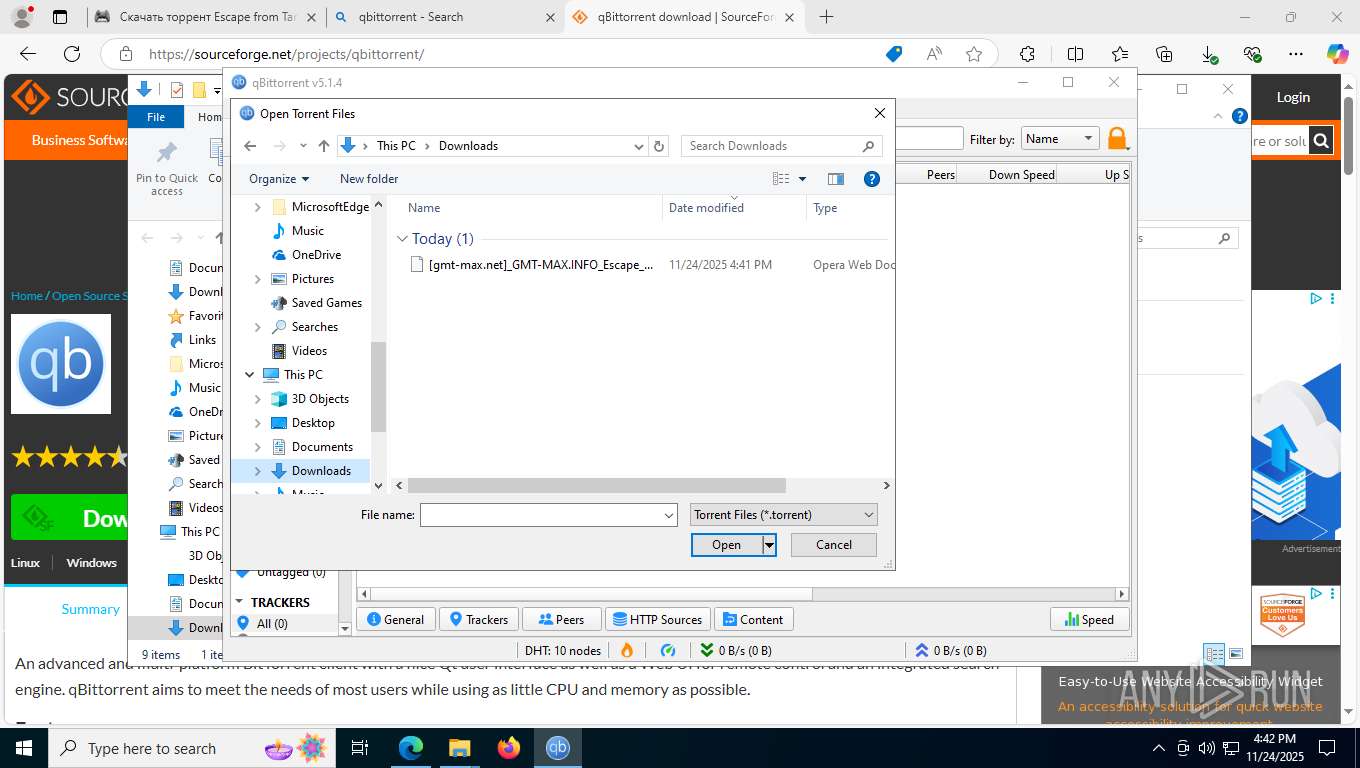
Task: Click New folder in the dialog toolbar
Action: [x=369, y=179]
